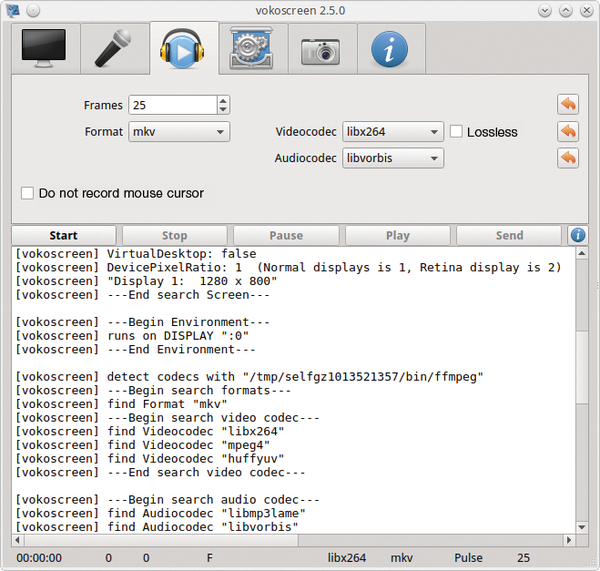Click the round pin button in title bar
Viewport: 600px width, 571px height.
coord(33,11)
